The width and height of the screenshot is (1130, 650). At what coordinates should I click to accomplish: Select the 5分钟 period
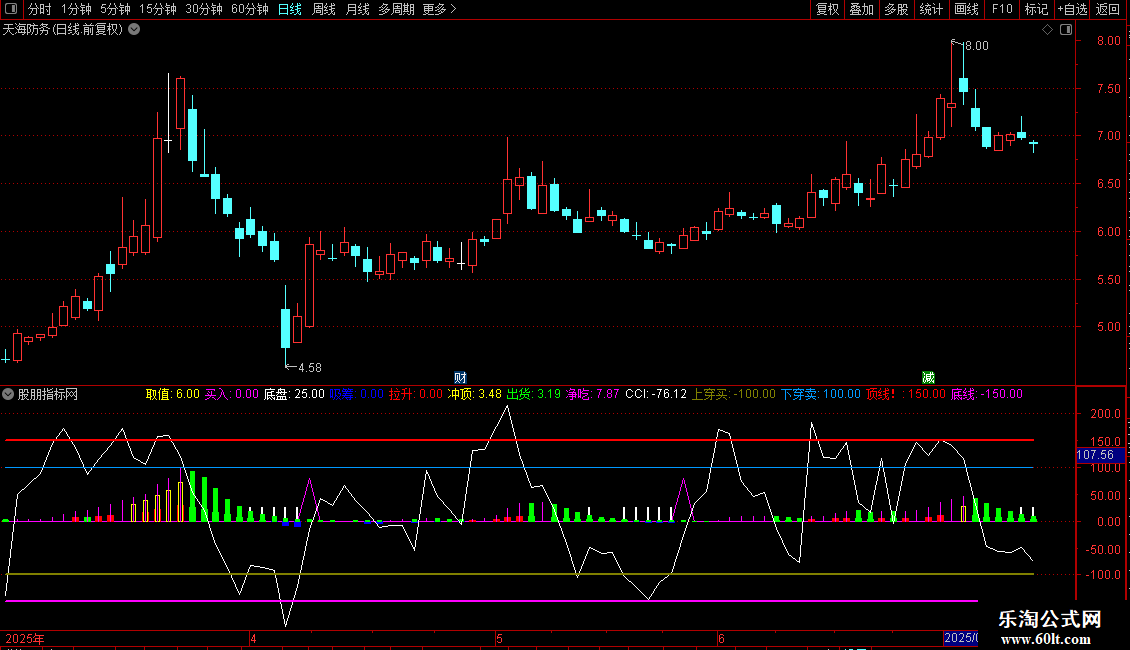click(115, 9)
